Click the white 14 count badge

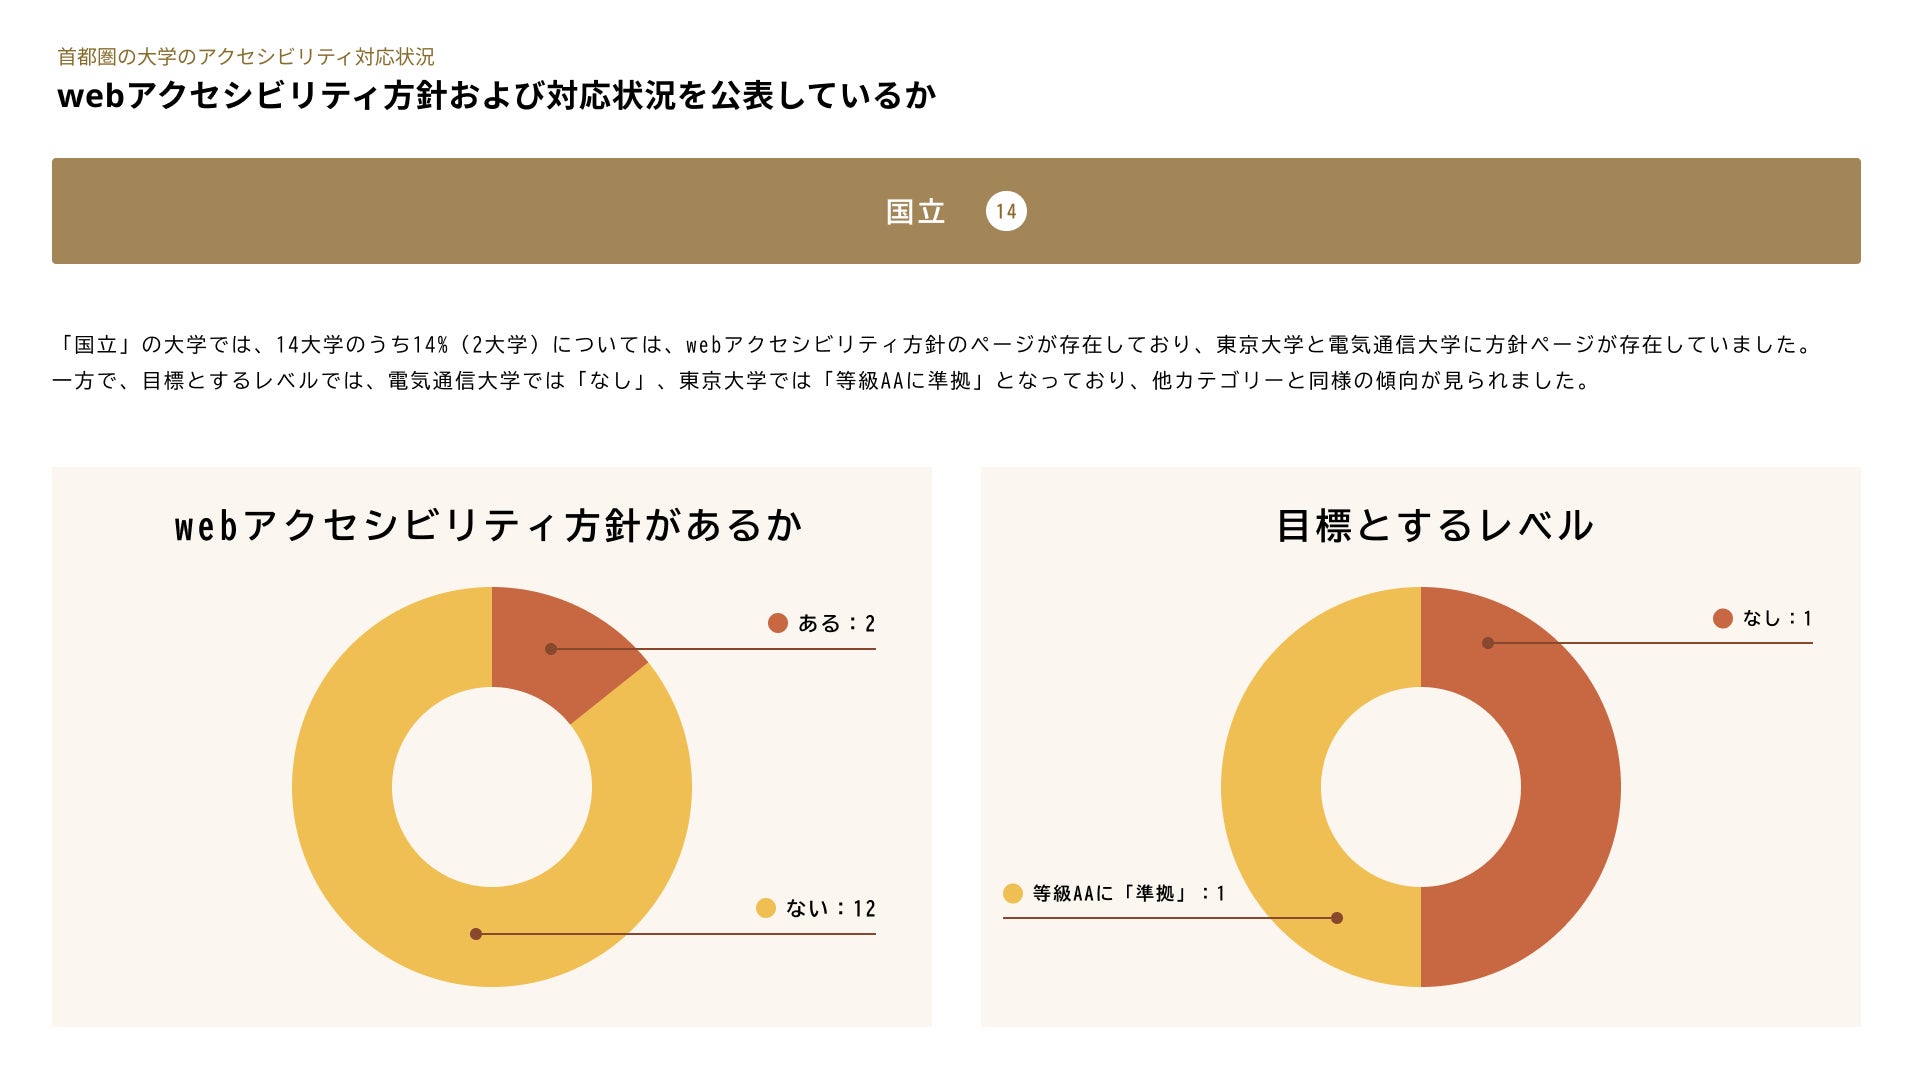(x=1006, y=211)
